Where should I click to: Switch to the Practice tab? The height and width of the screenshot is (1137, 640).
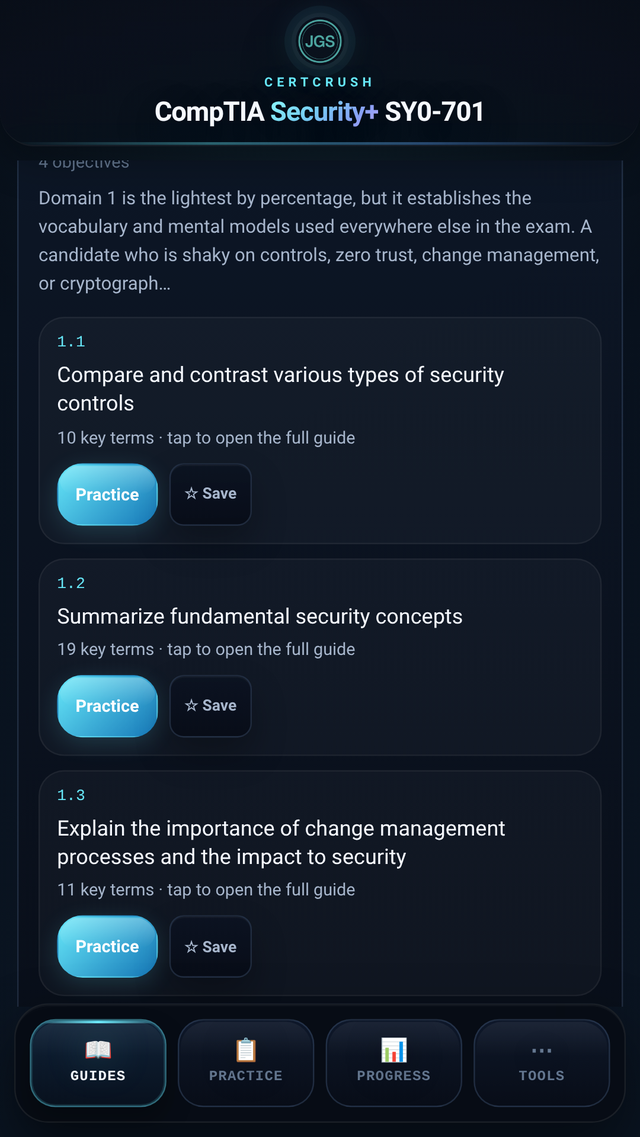(245, 1062)
